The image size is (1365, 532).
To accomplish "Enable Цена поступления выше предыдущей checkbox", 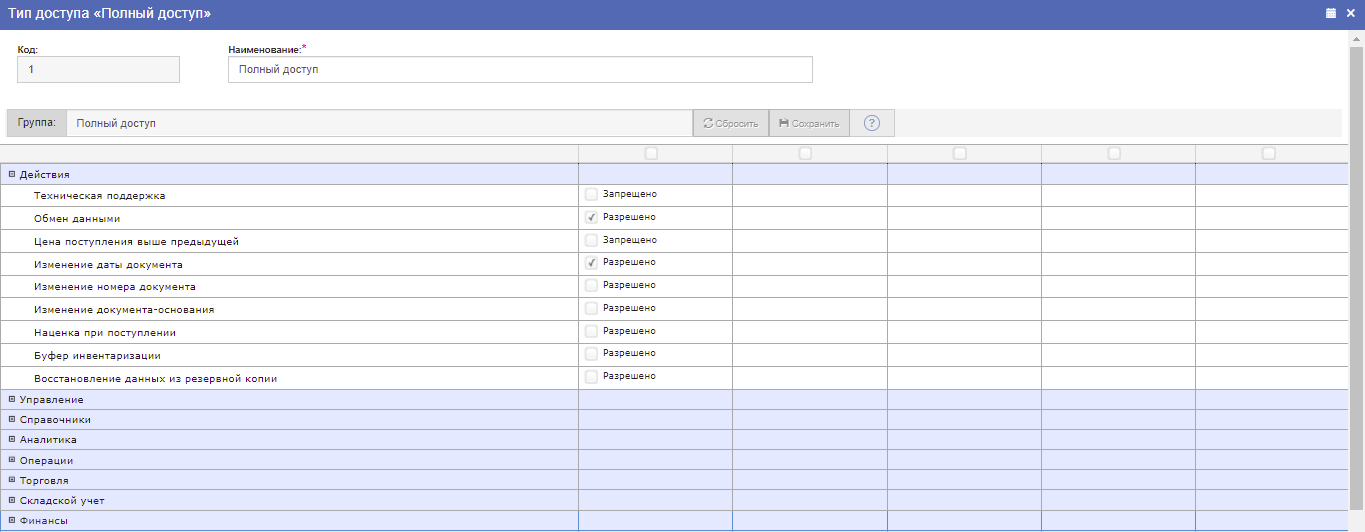I will [x=591, y=240].
